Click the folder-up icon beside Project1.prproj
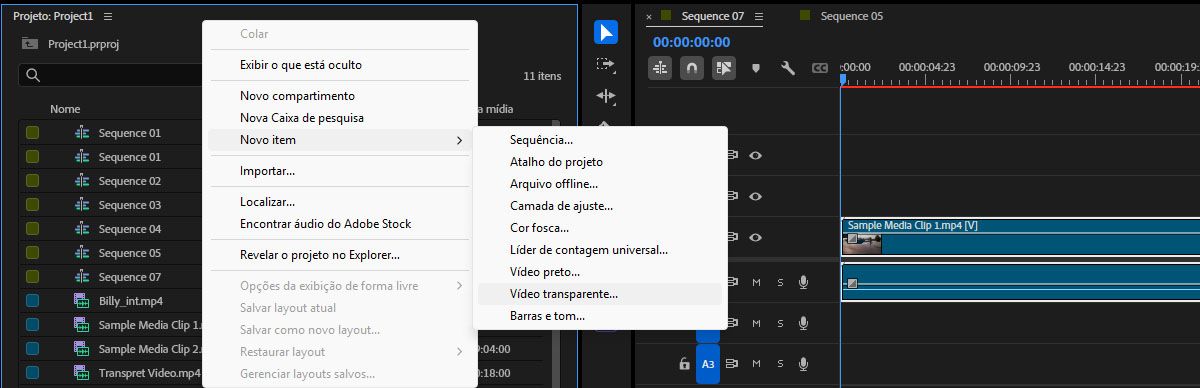Screen dimensions: 1200x388 tap(31, 44)
